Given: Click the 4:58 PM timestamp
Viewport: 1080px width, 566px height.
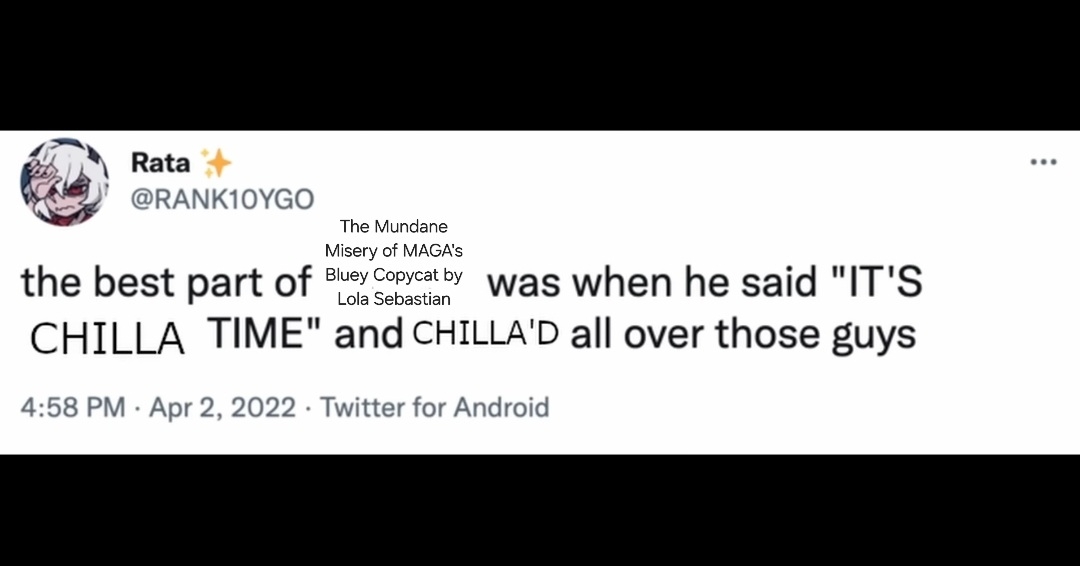Looking at the screenshot, I should coord(73,408).
